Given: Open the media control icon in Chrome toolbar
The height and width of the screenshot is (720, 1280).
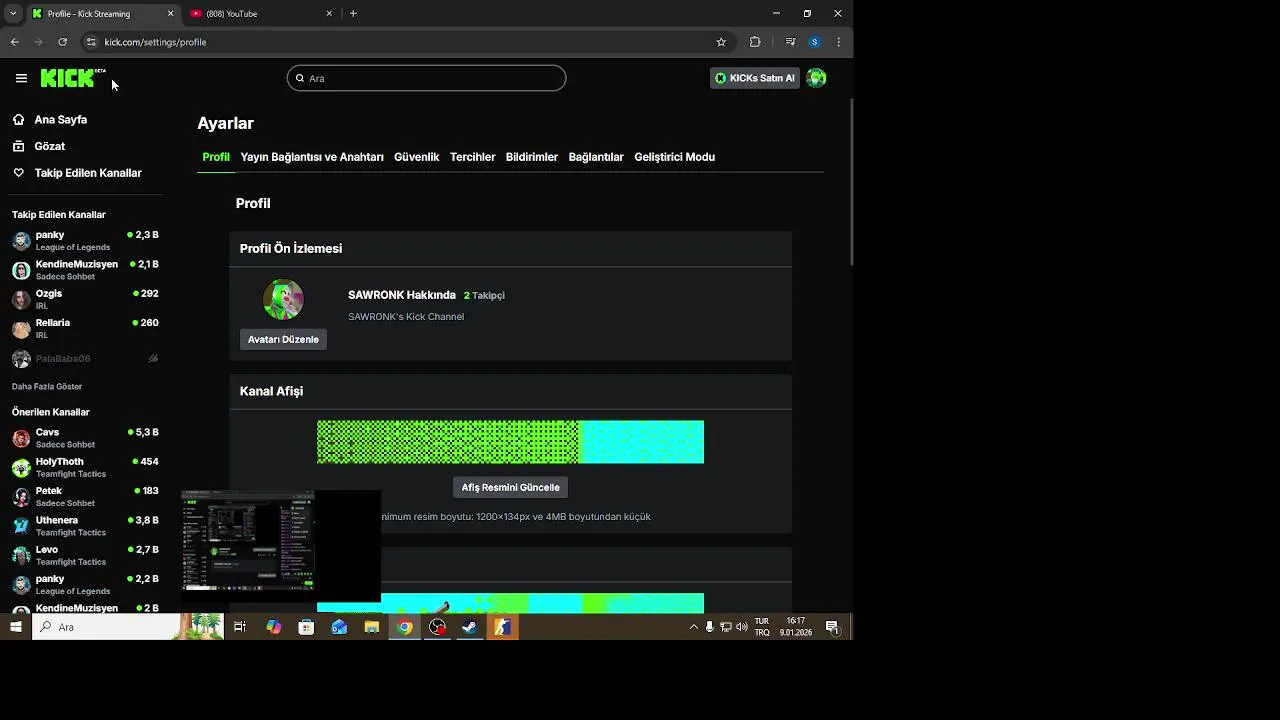Looking at the screenshot, I should [x=790, y=42].
